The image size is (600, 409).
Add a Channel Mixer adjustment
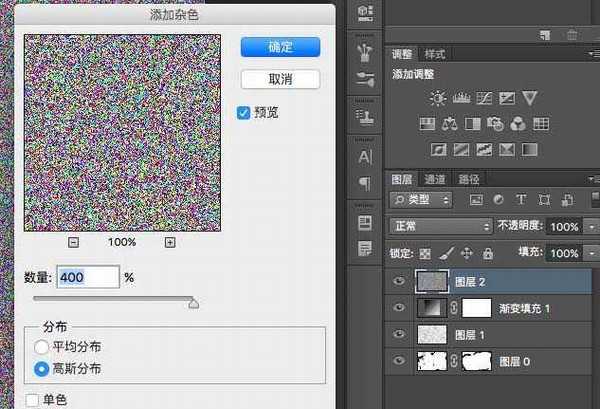(x=518, y=124)
